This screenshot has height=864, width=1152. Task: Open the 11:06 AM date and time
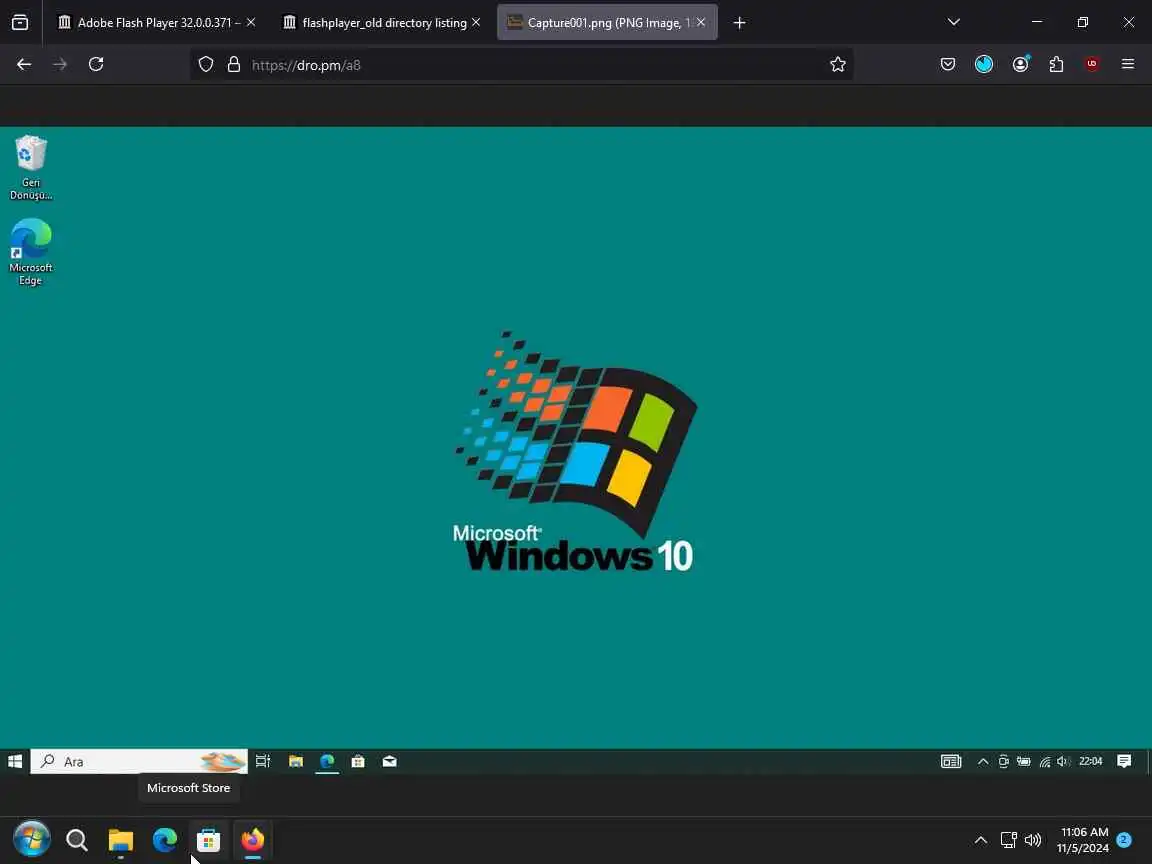coord(1083,840)
